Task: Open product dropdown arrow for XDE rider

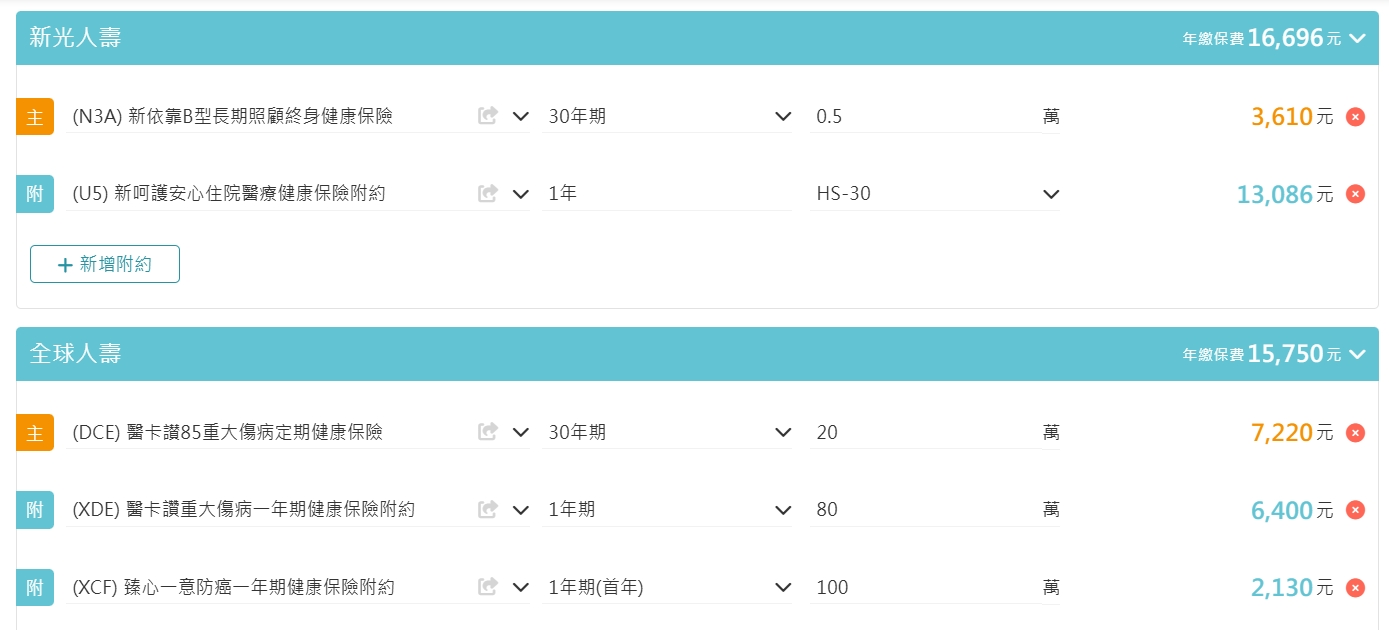Action: (520, 510)
